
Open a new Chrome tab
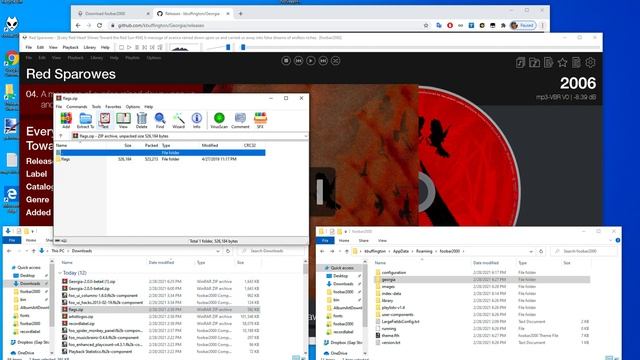(x=240, y=13)
